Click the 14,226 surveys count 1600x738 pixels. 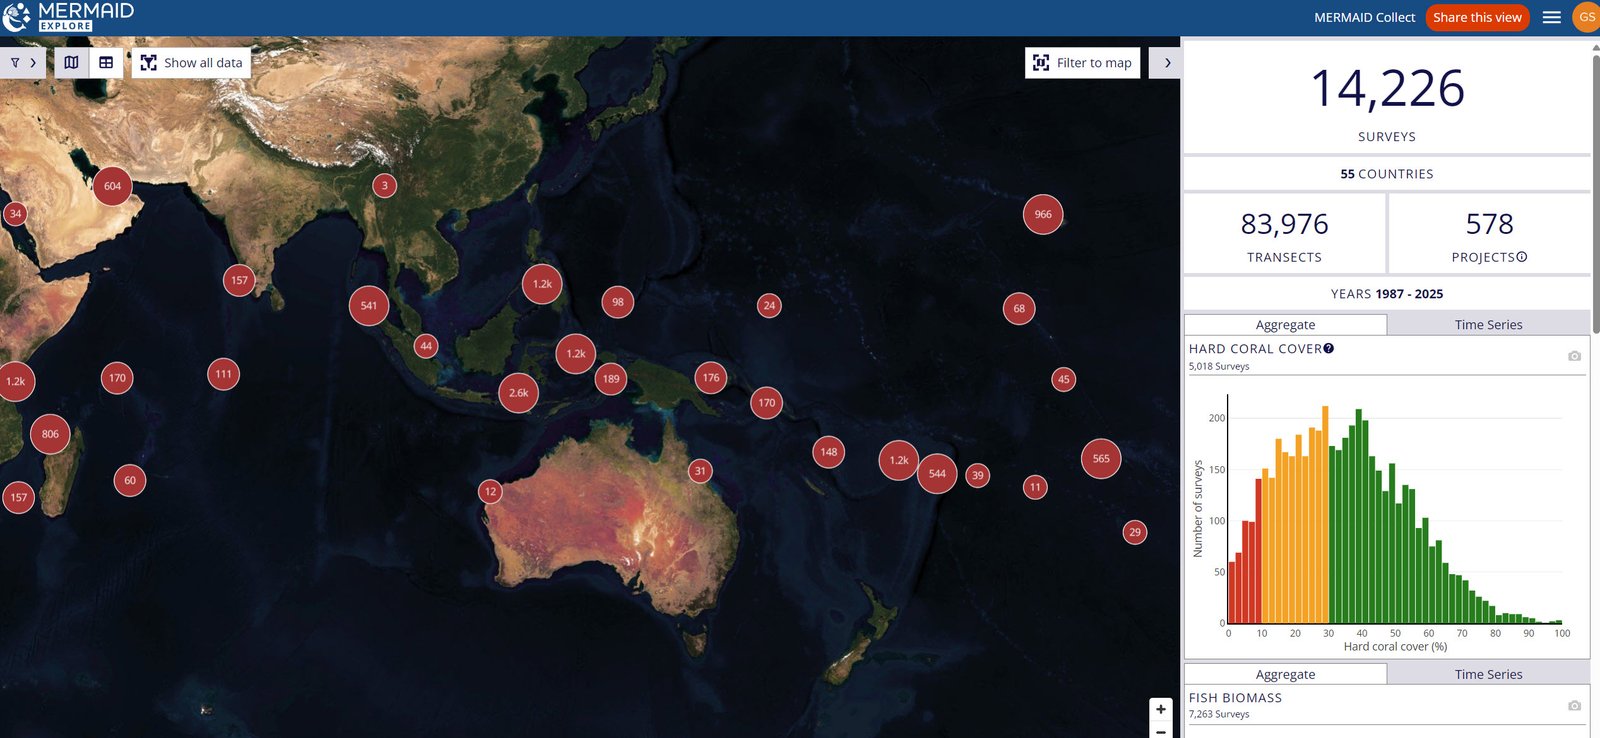point(1387,88)
